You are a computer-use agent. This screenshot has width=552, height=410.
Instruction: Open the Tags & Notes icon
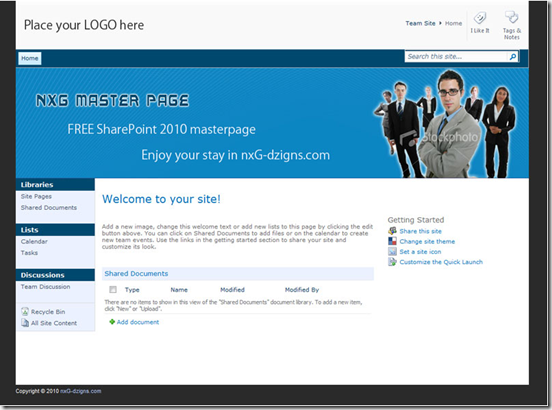point(512,17)
